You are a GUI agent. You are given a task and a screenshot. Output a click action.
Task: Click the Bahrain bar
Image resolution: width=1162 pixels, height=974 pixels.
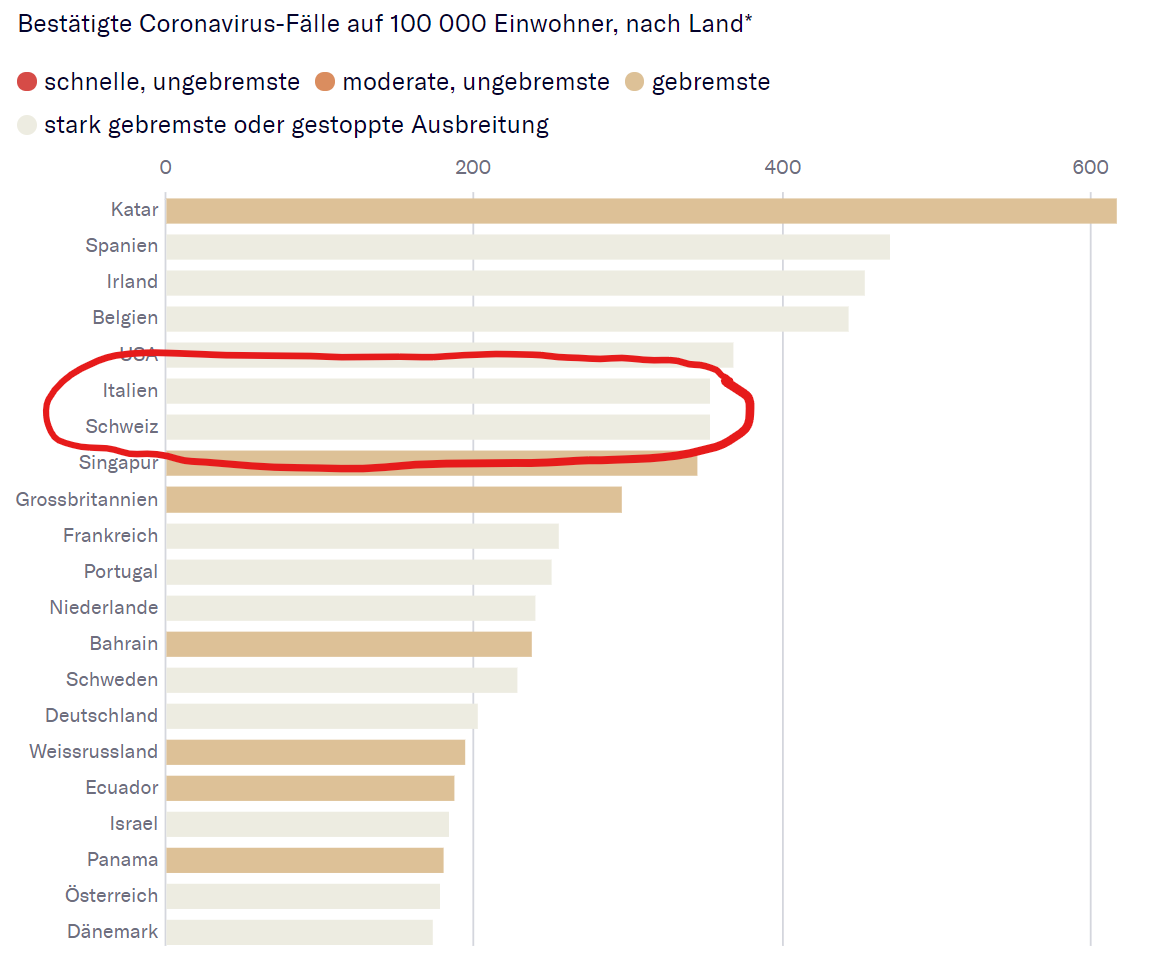pyautogui.click(x=348, y=643)
